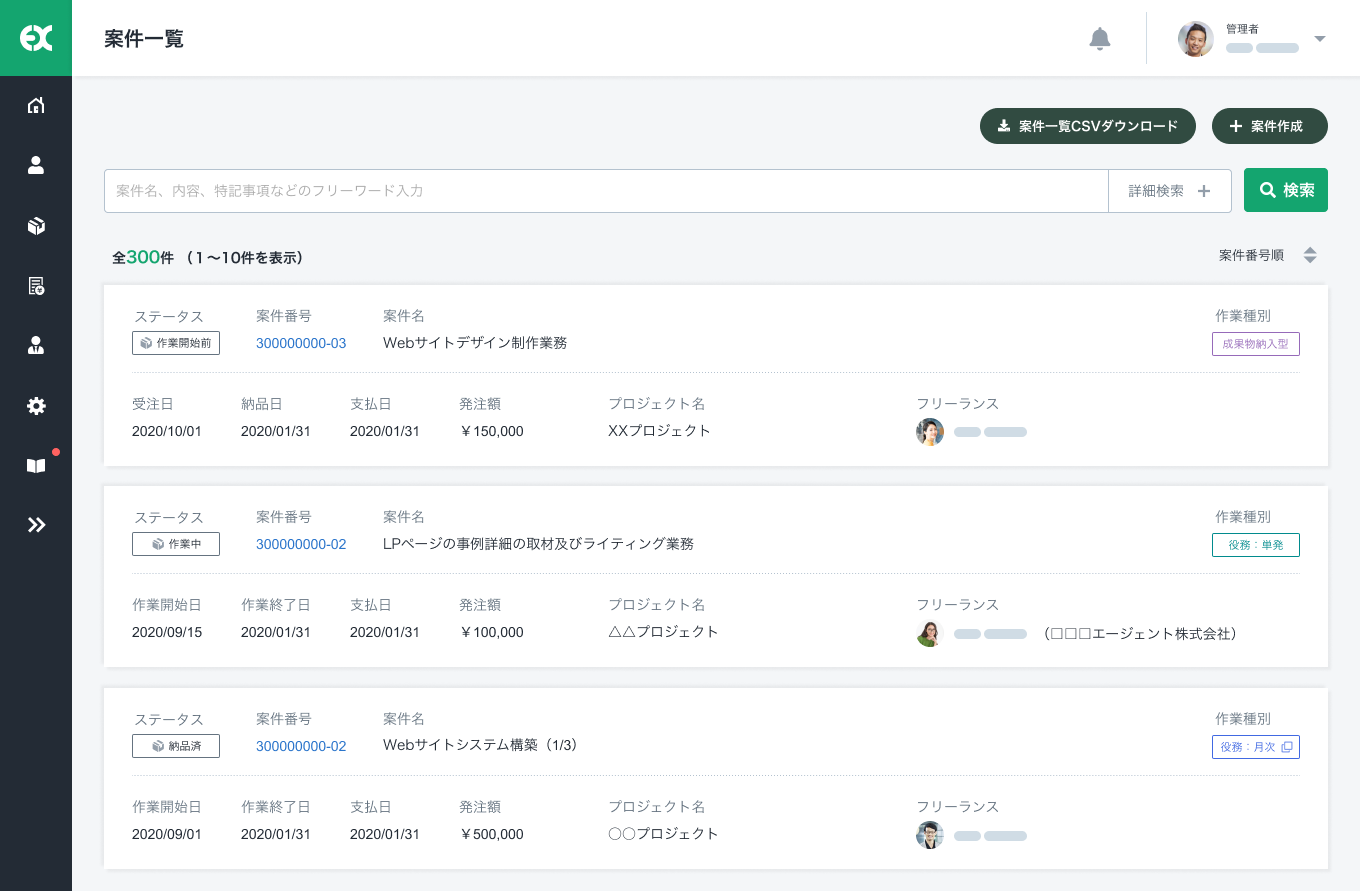Click the book icon with red dot
1360x891 pixels.
(x=36, y=466)
